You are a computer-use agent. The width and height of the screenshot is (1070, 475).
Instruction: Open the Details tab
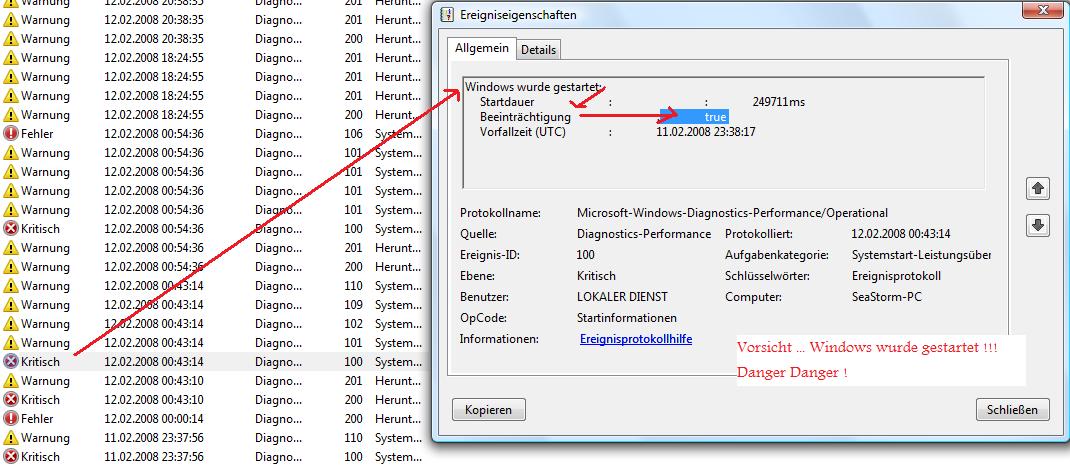point(538,50)
